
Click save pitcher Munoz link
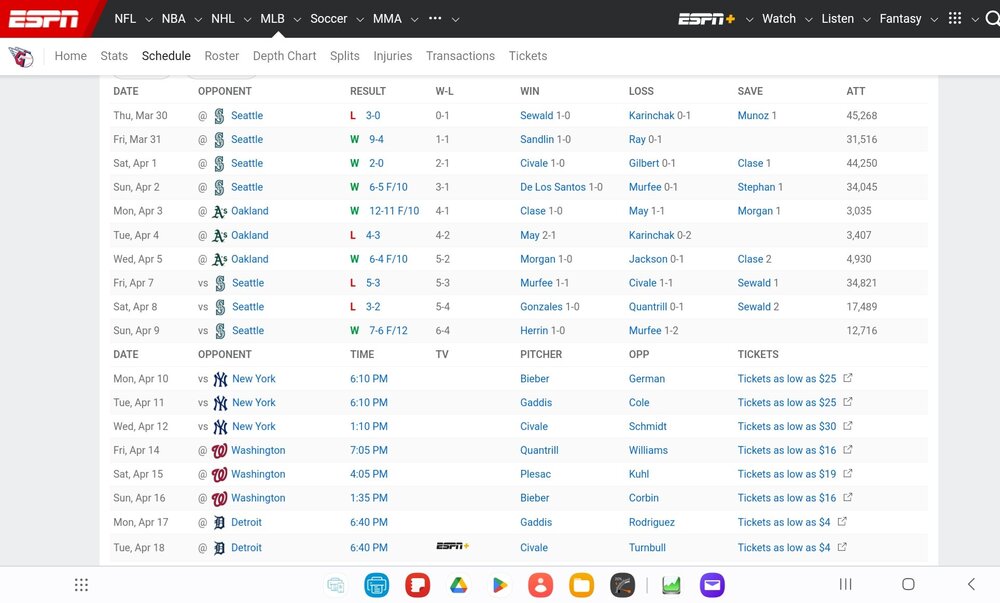pyautogui.click(x=753, y=115)
